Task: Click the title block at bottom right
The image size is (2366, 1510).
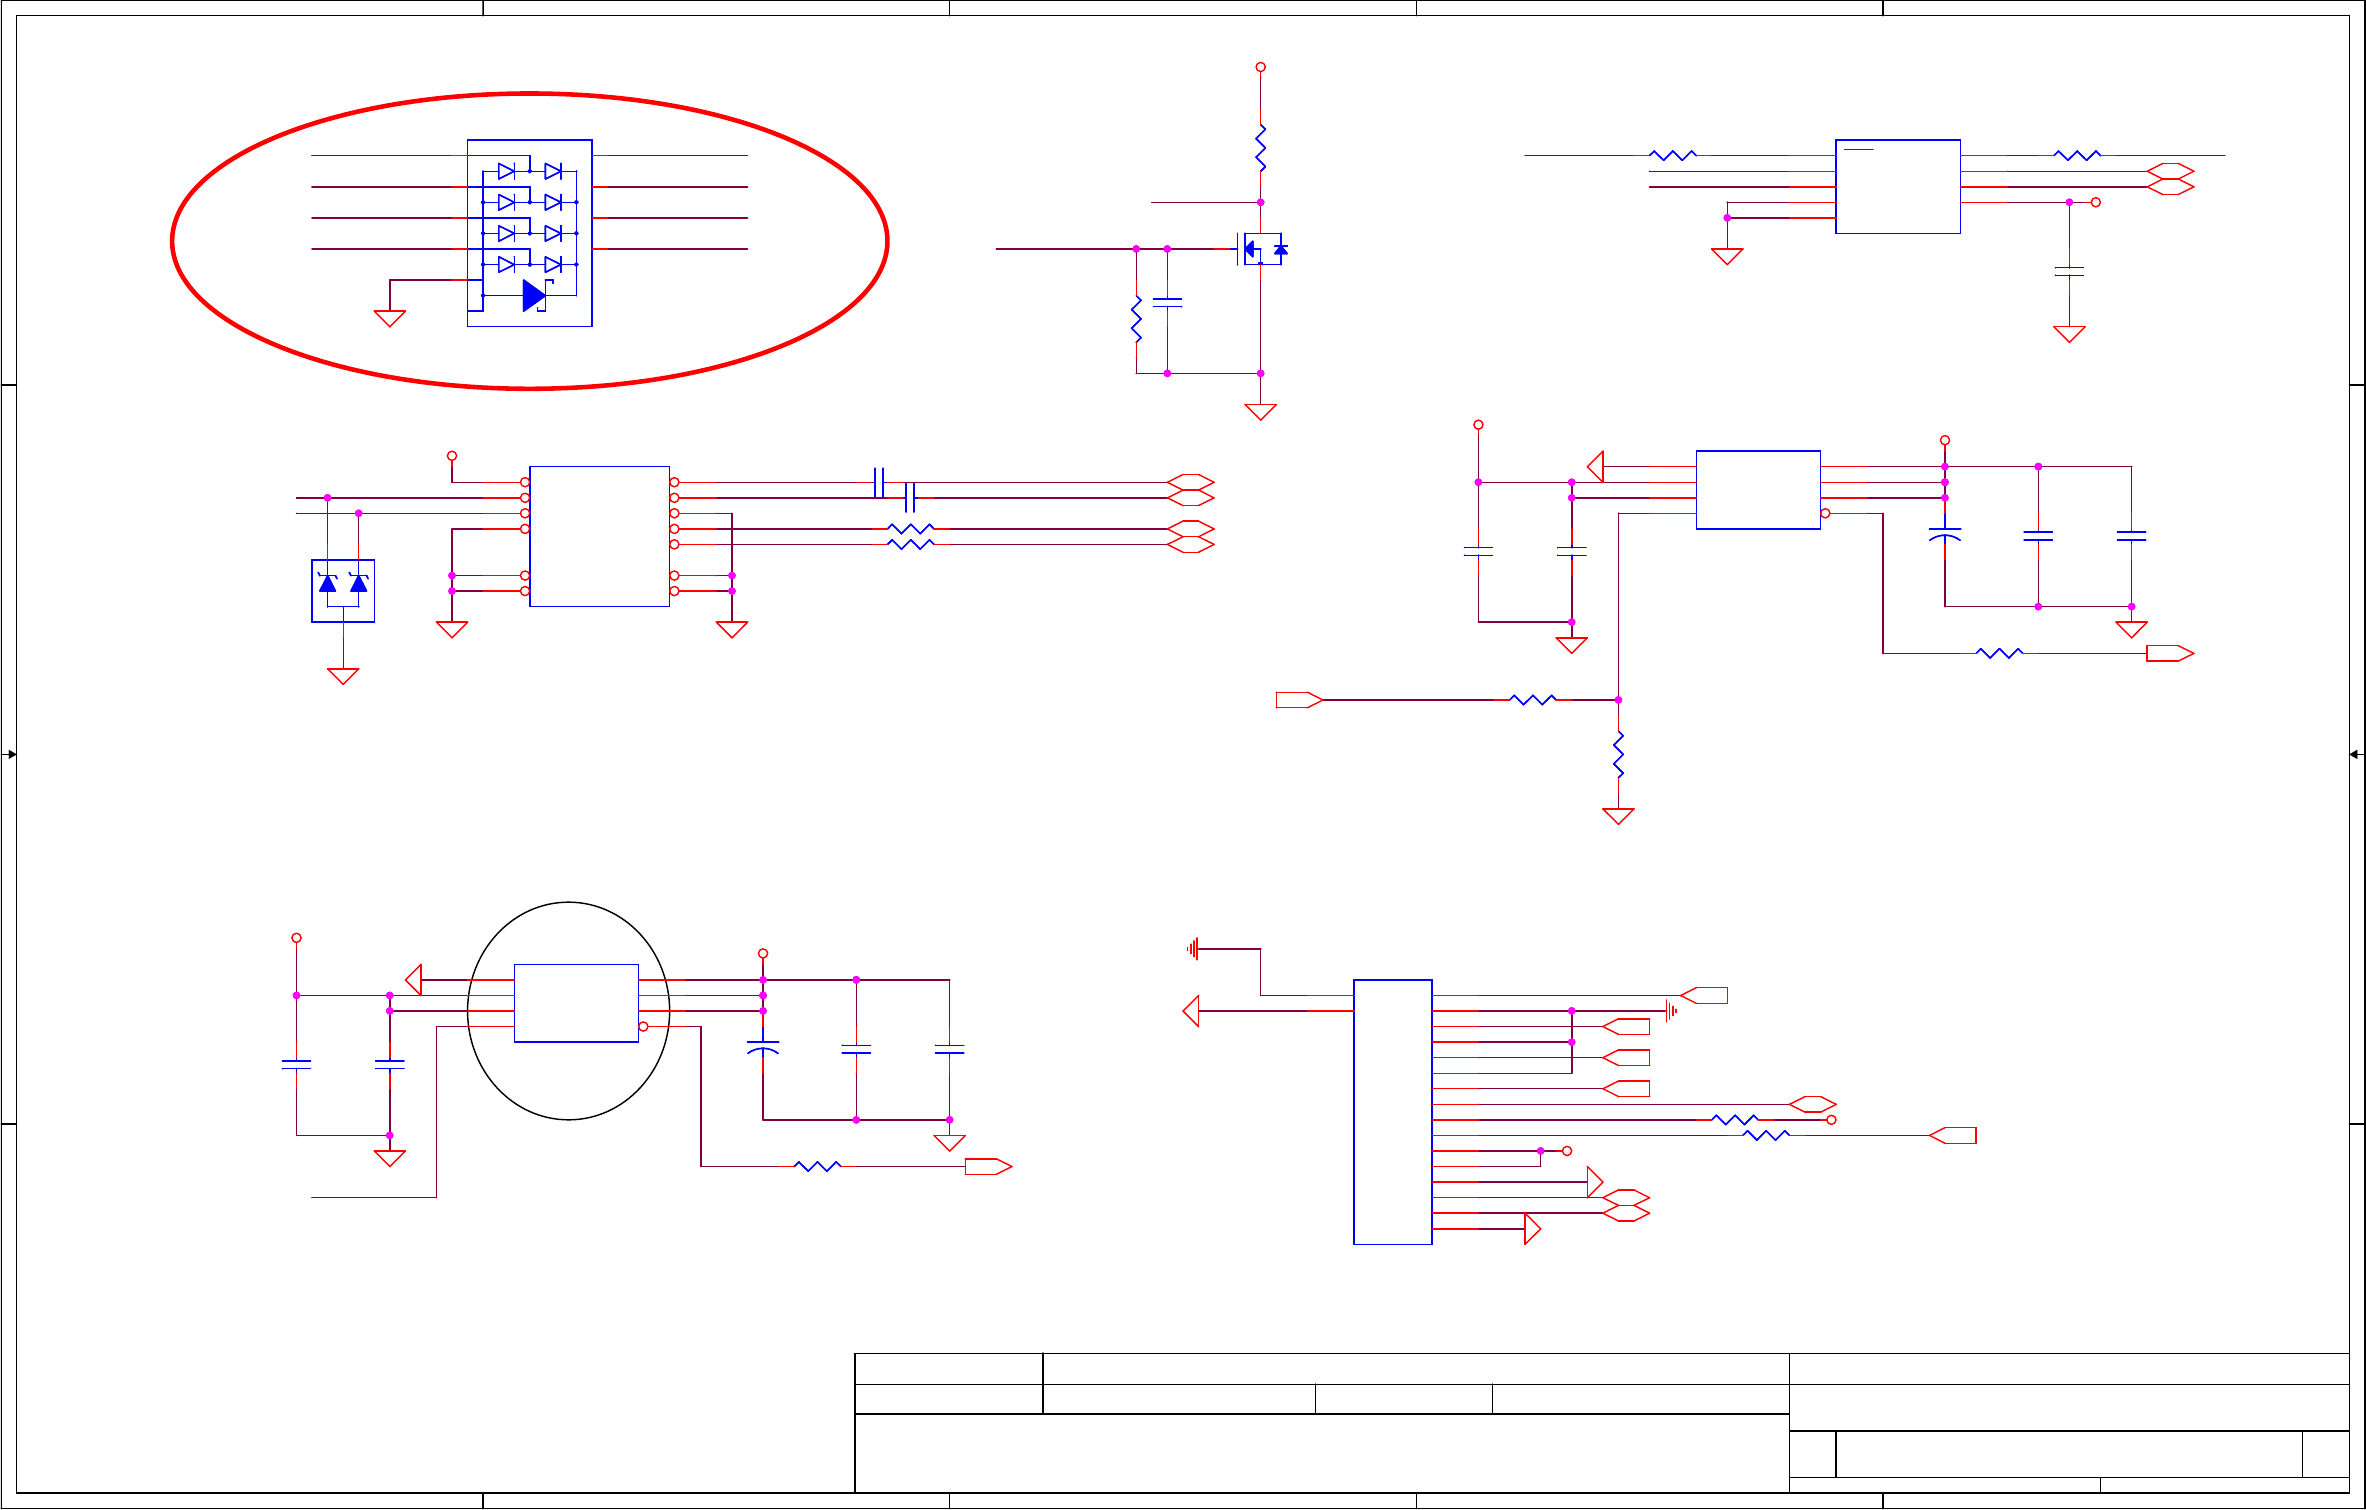Action: coord(1600,1422)
